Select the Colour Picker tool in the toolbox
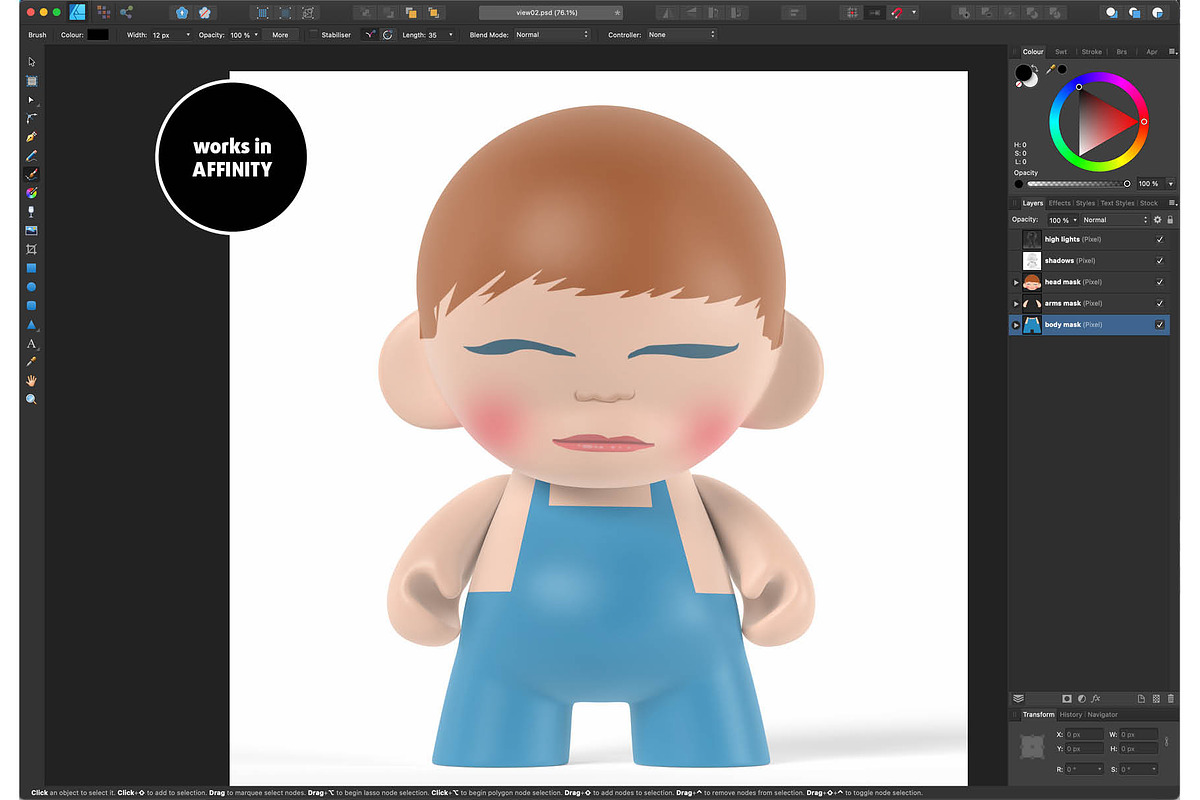The height and width of the screenshot is (800, 1200). click(31, 361)
